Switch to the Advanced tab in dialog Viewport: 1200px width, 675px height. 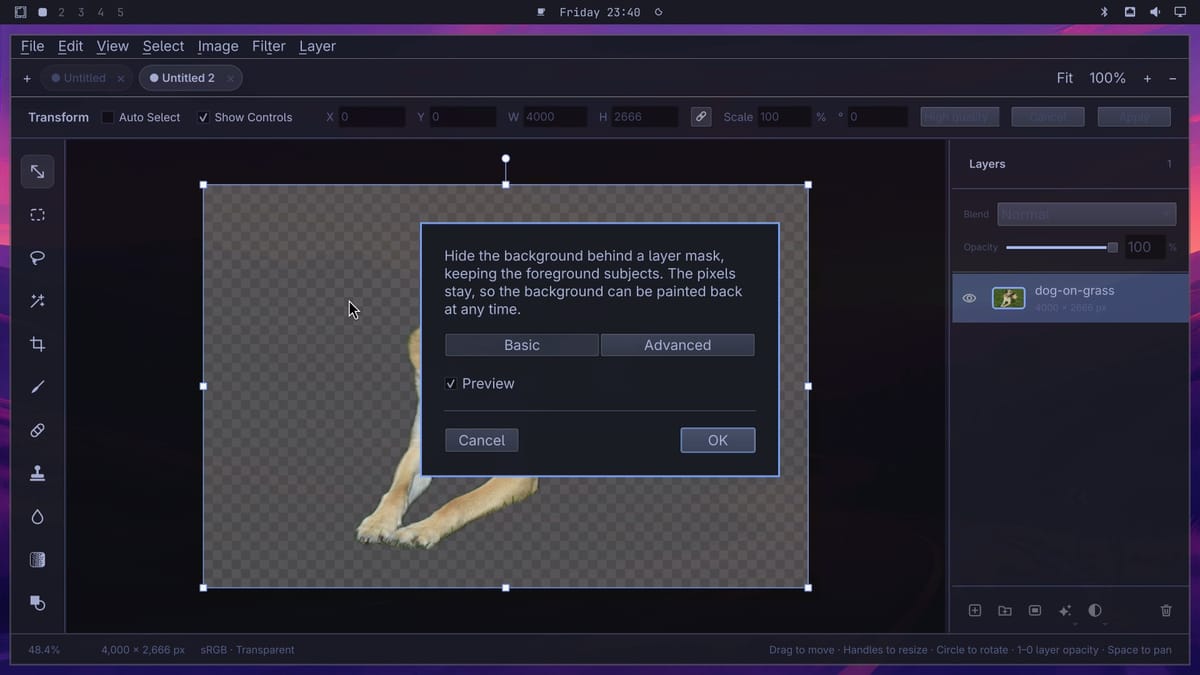click(677, 345)
